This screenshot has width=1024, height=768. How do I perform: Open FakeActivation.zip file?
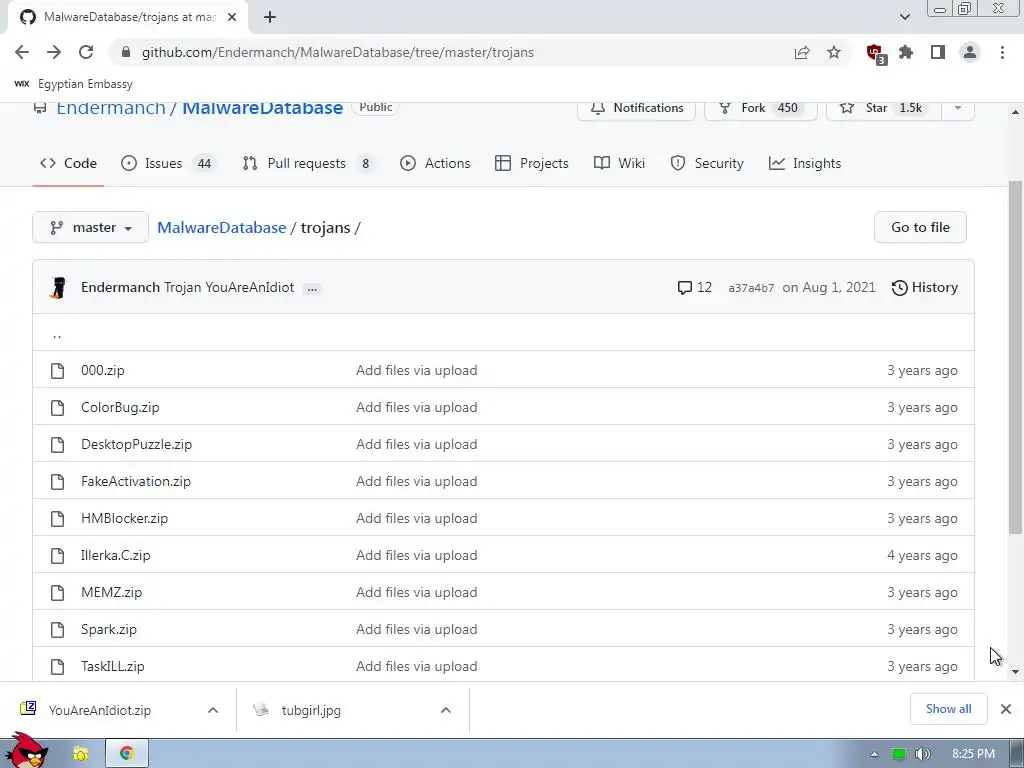pyautogui.click(x=136, y=481)
